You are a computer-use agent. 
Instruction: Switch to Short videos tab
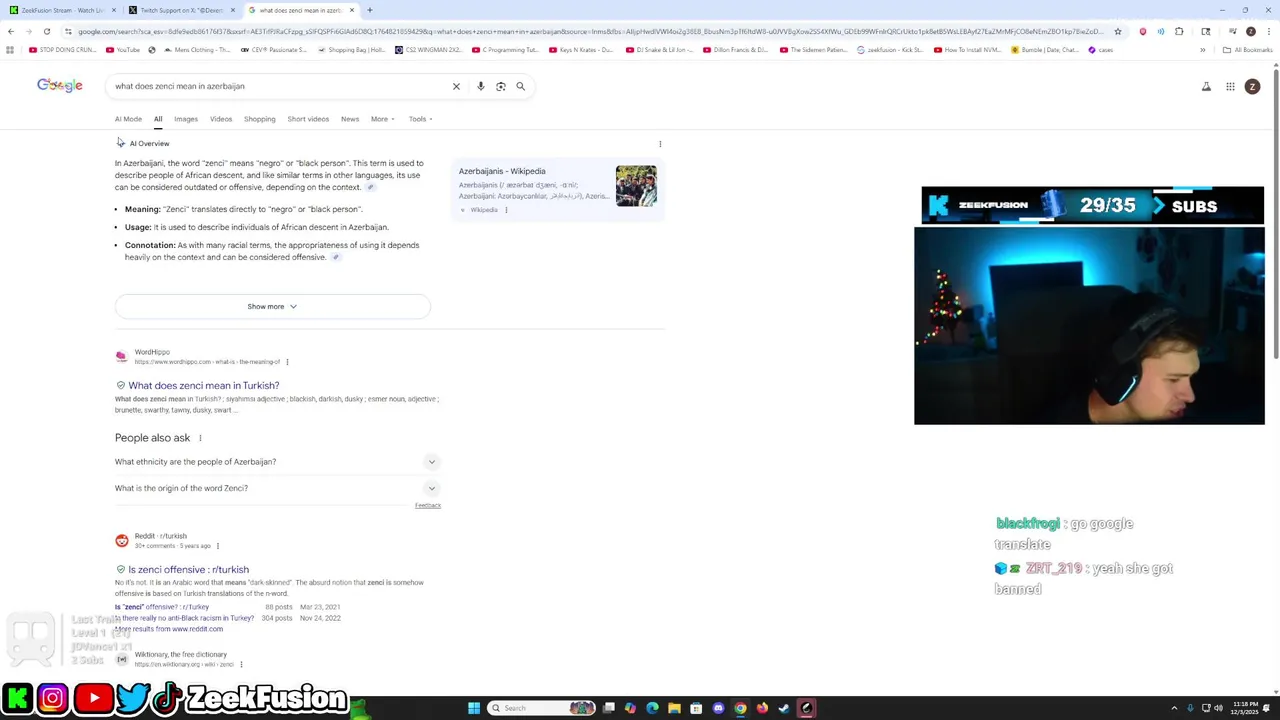point(308,119)
